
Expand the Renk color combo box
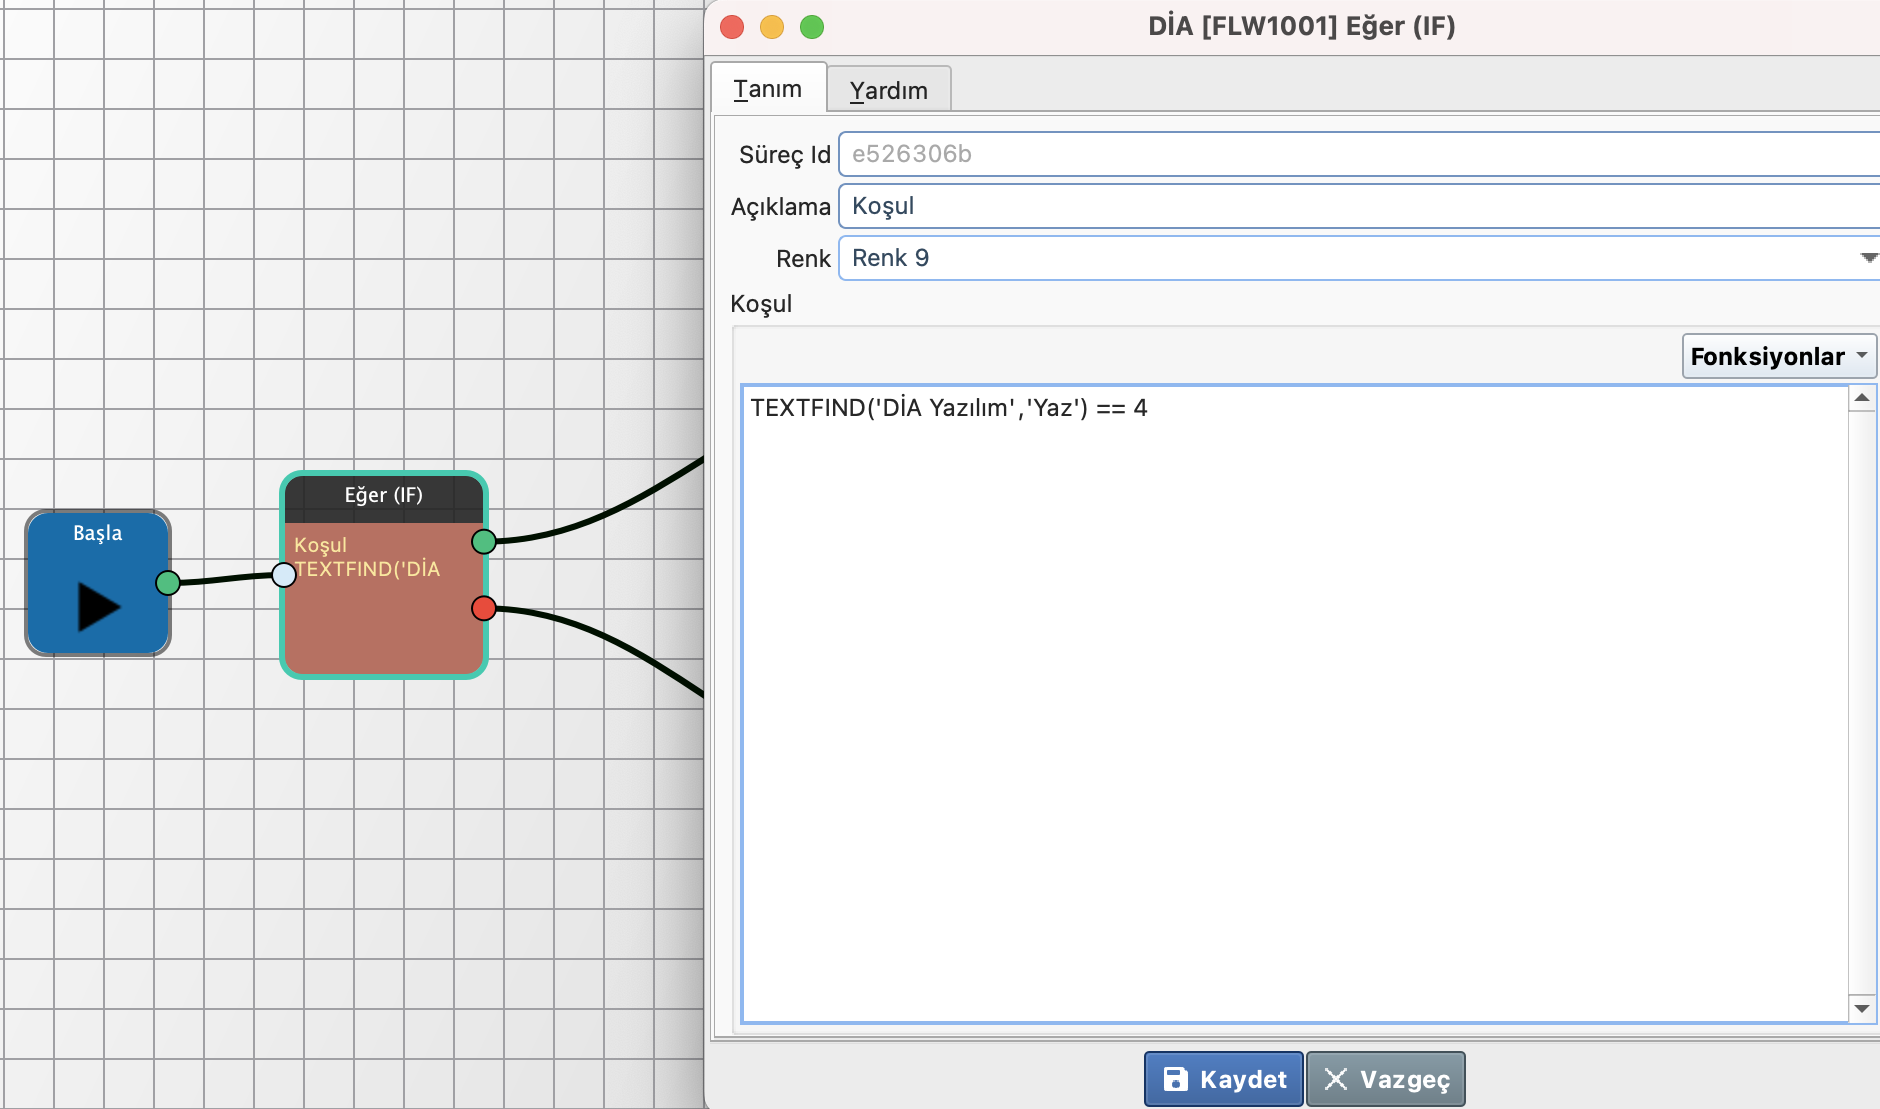1867,258
